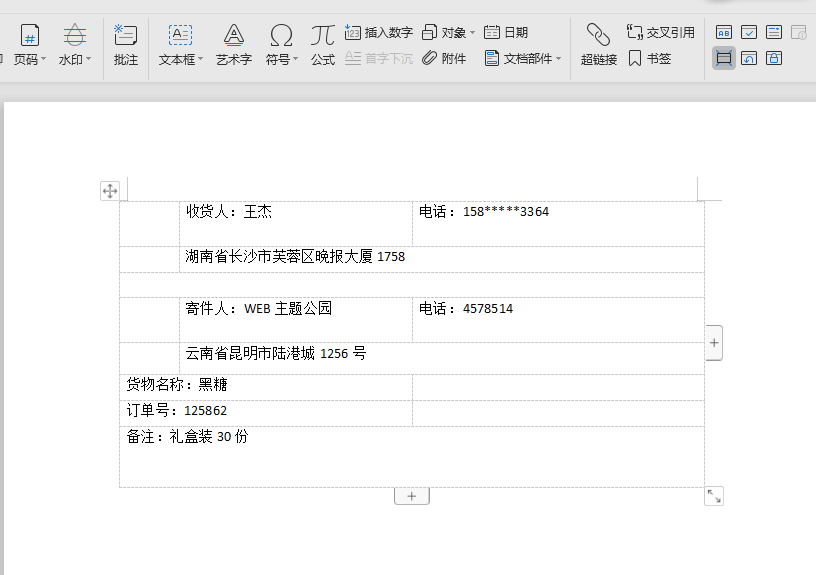Click the reset form fields icon

tap(748, 58)
